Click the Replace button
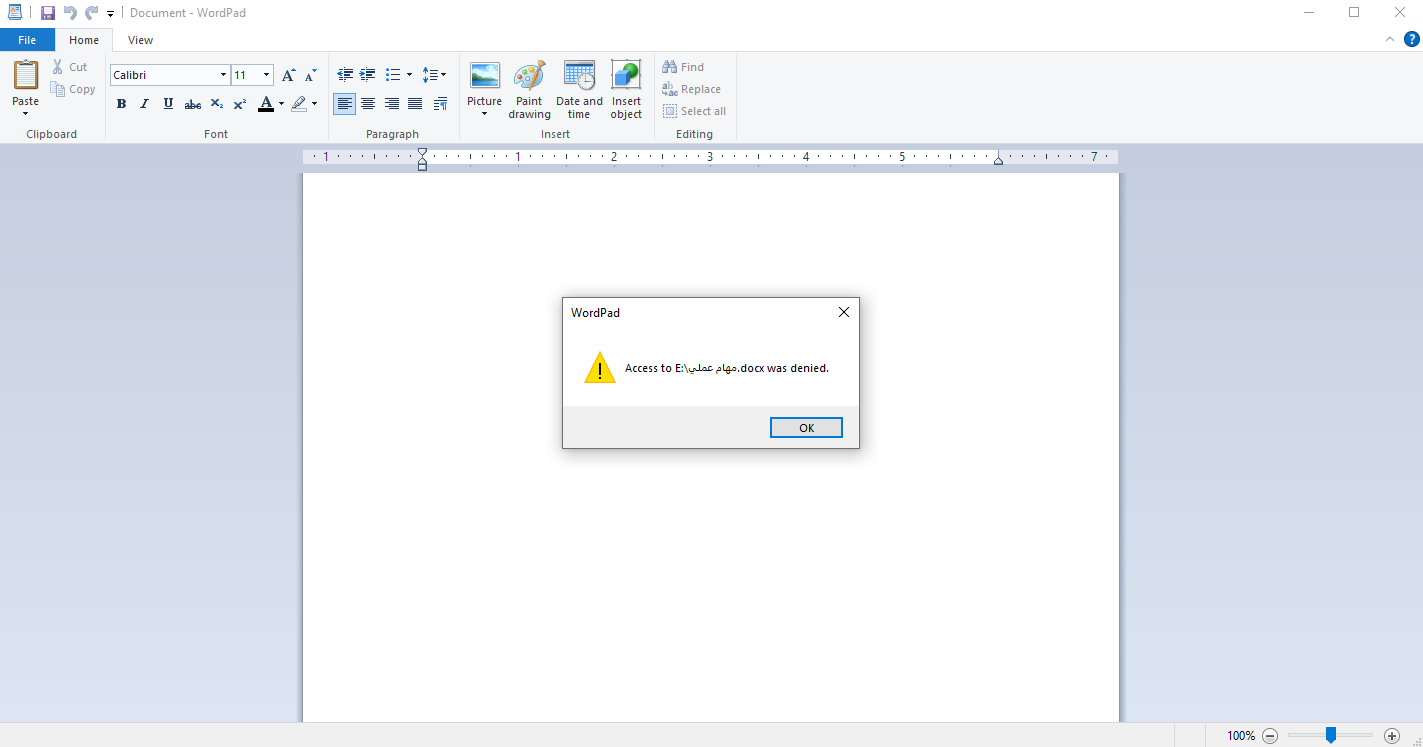 [x=692, y=89]
